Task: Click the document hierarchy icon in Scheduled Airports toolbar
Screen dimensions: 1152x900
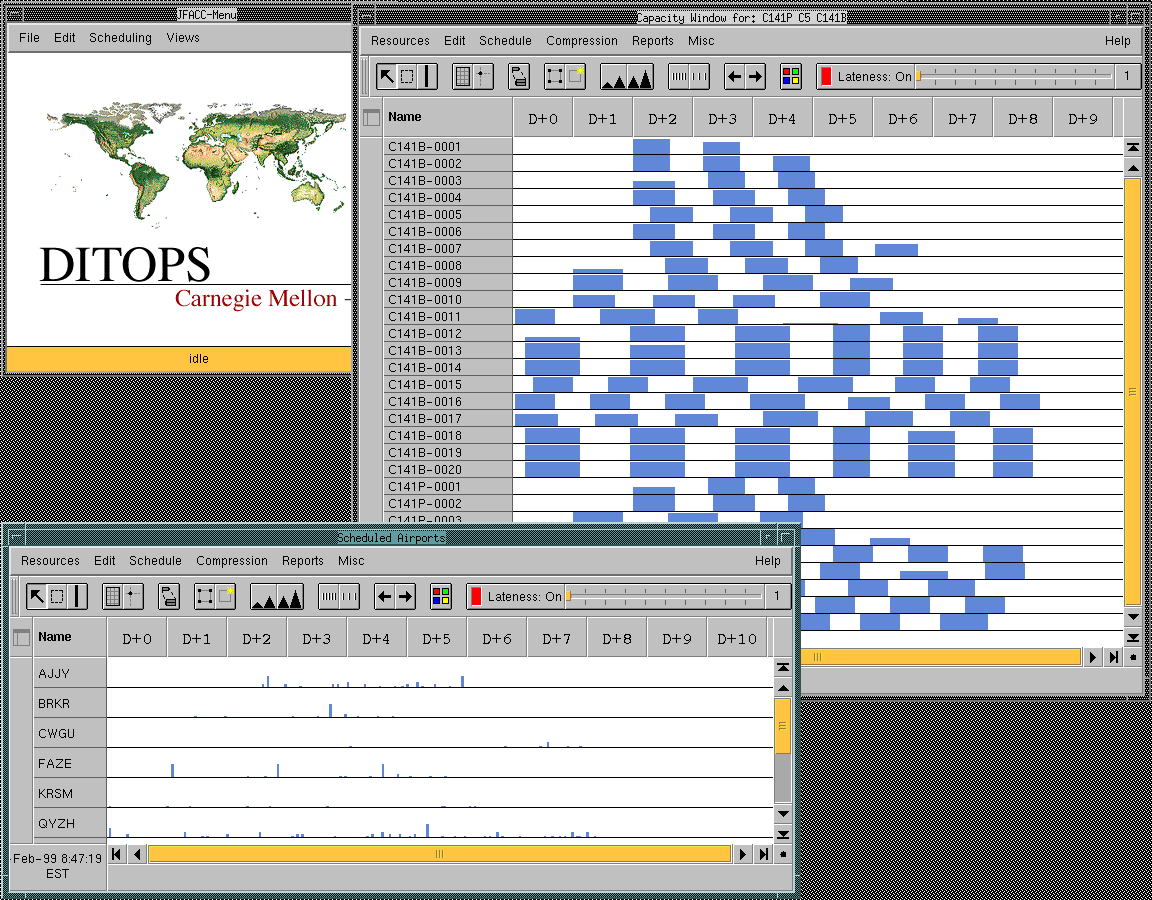Action: (169, 597)
